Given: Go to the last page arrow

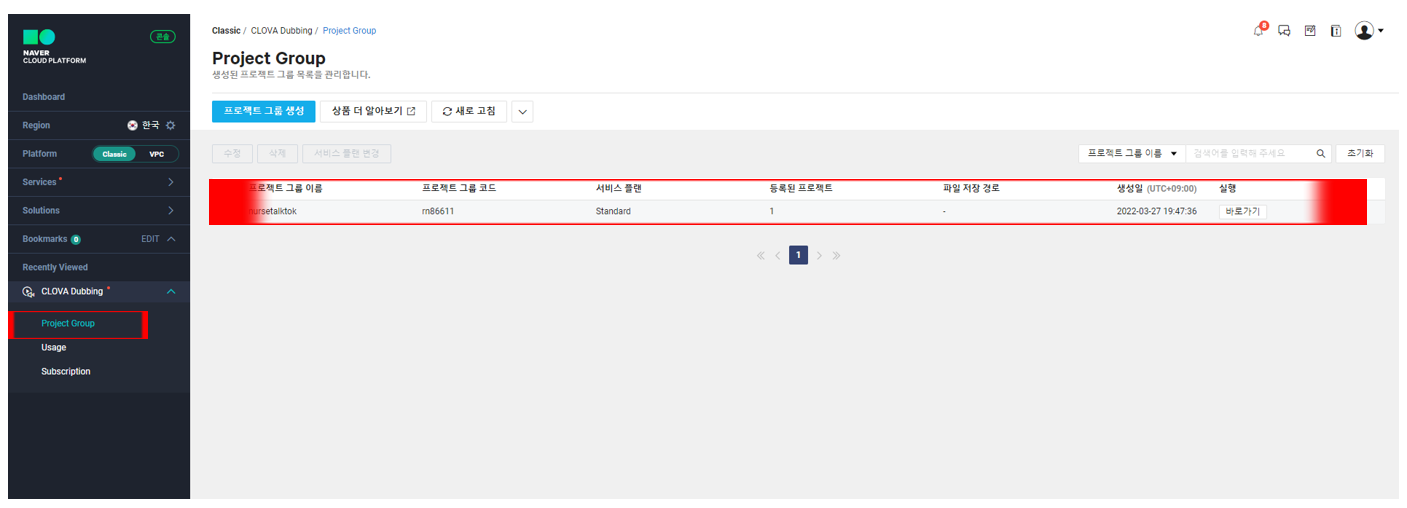Looking at the screenshot, I should (x=836, y=256).
